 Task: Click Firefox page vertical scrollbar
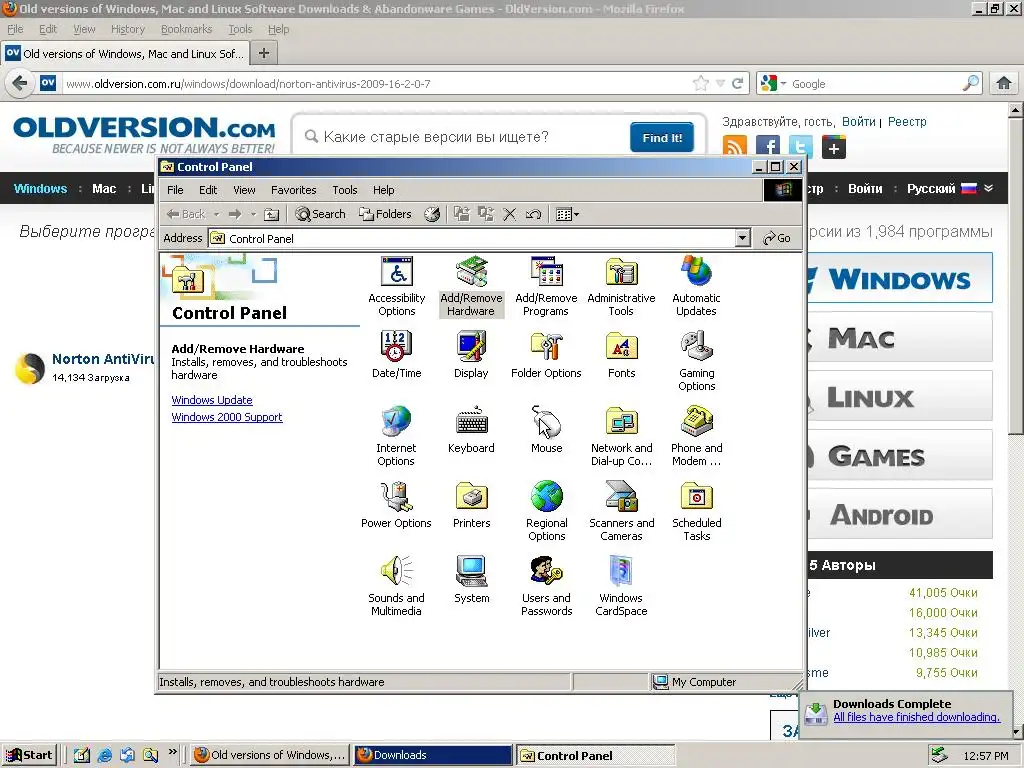pyautogui.click(x=1016, y=276)
